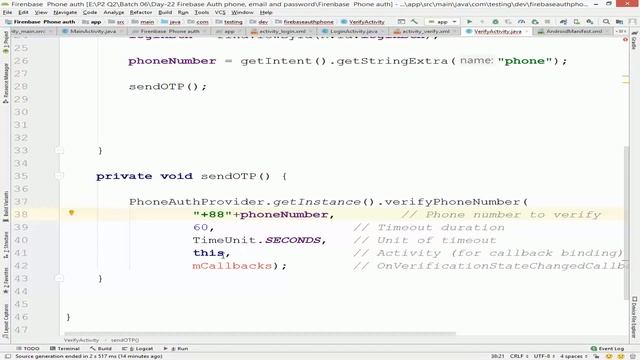The height and width of the screenshot is (360, 640).
Task: Click the Sync Project with Gradle icon
Action: [x=564, y=22]
